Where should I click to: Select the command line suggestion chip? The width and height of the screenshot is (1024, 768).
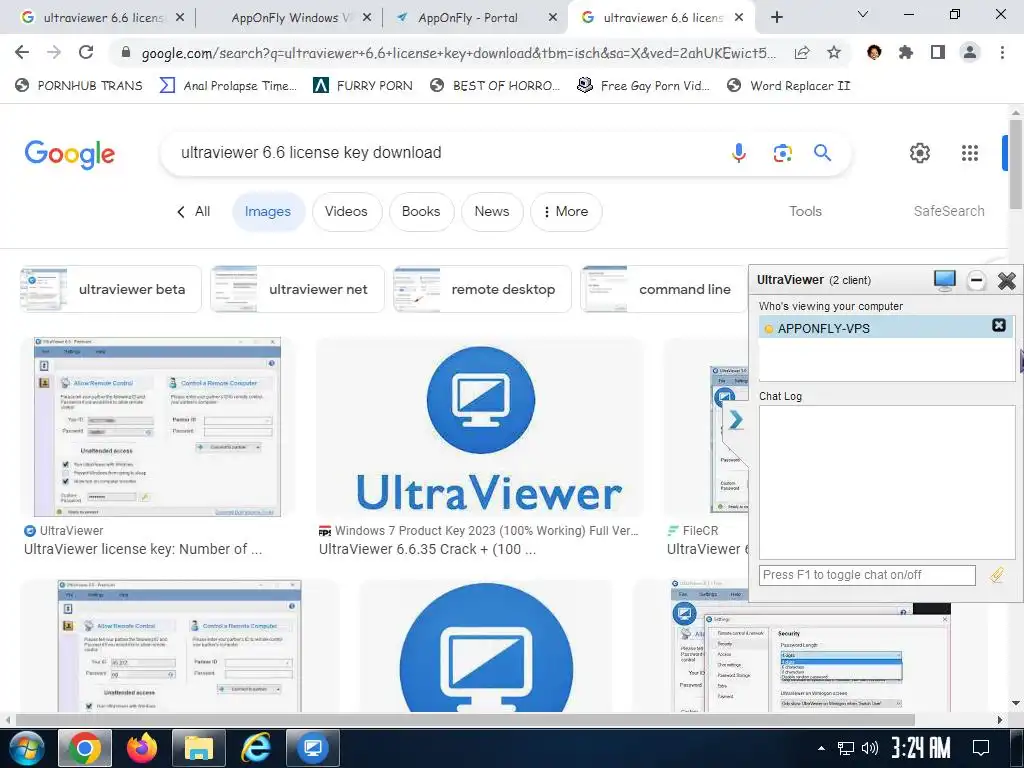click(663, 289)
